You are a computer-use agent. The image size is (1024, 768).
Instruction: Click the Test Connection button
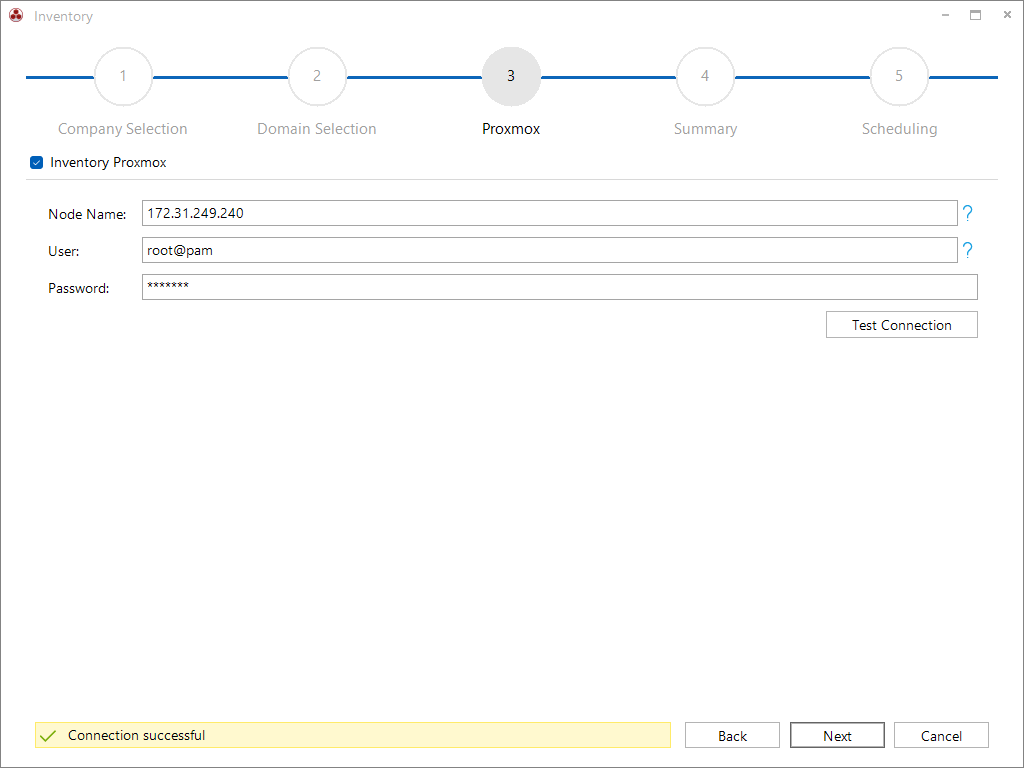(901, 325)
